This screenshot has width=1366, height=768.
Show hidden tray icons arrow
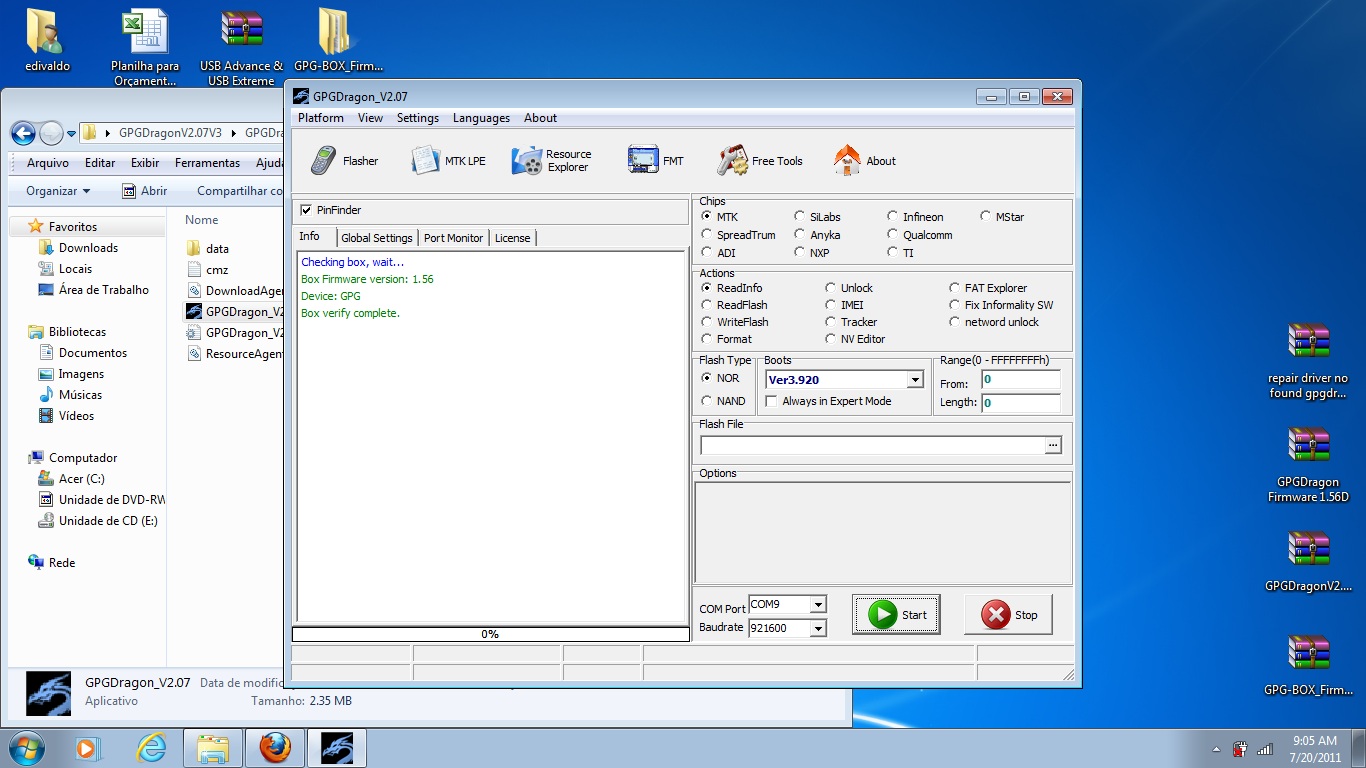(1216, 749)
